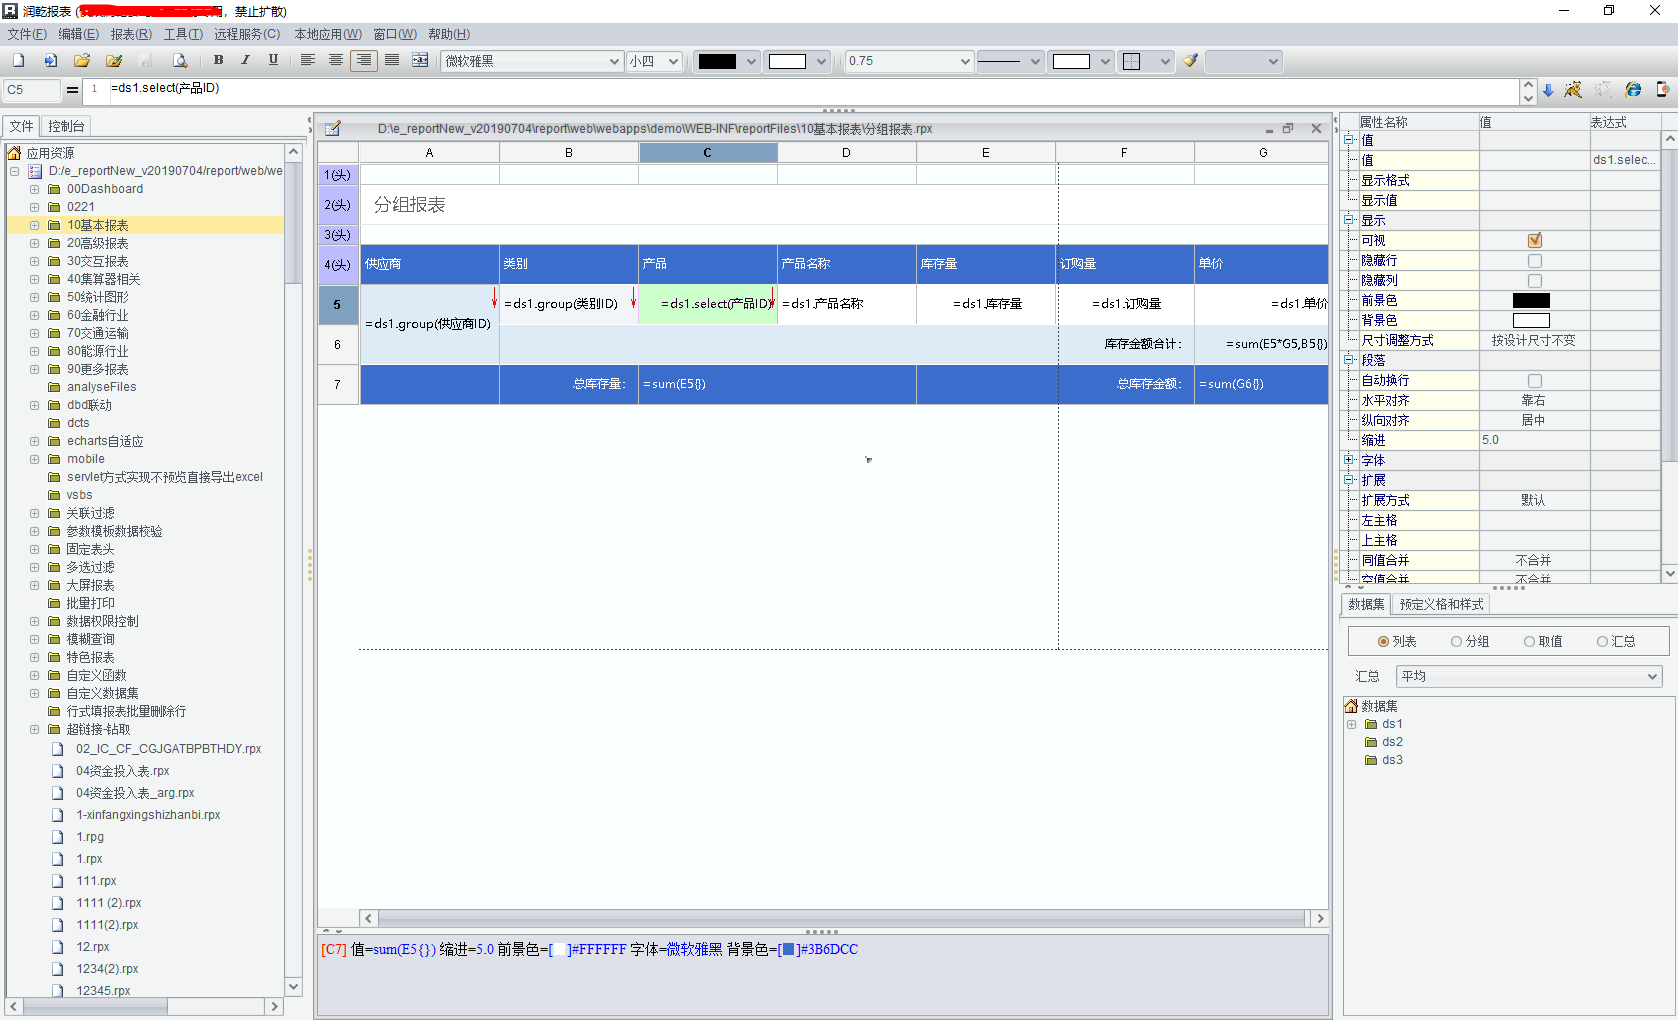Click the format painter brush icon
1678x1020 pixels.
coord(1190,61)
